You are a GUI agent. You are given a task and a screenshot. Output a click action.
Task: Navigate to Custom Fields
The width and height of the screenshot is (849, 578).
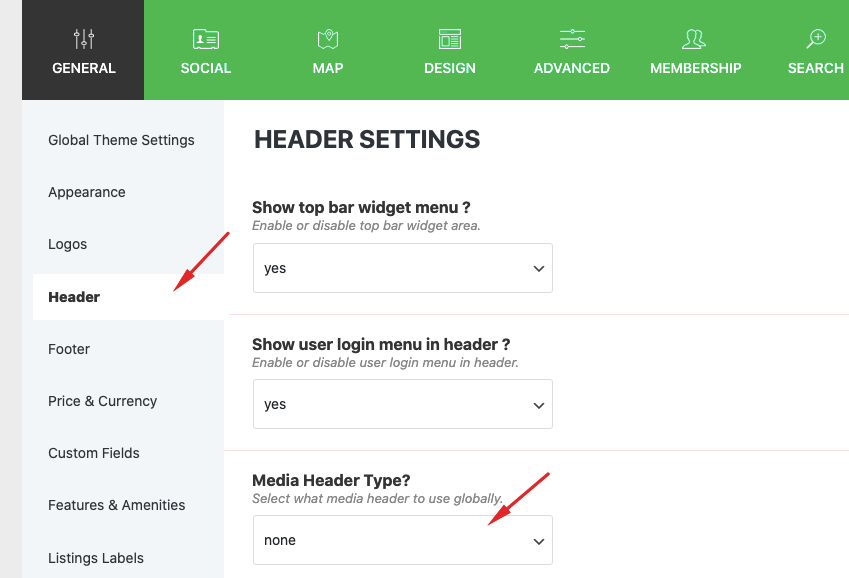pyautogui.click(x=94, y=453)
